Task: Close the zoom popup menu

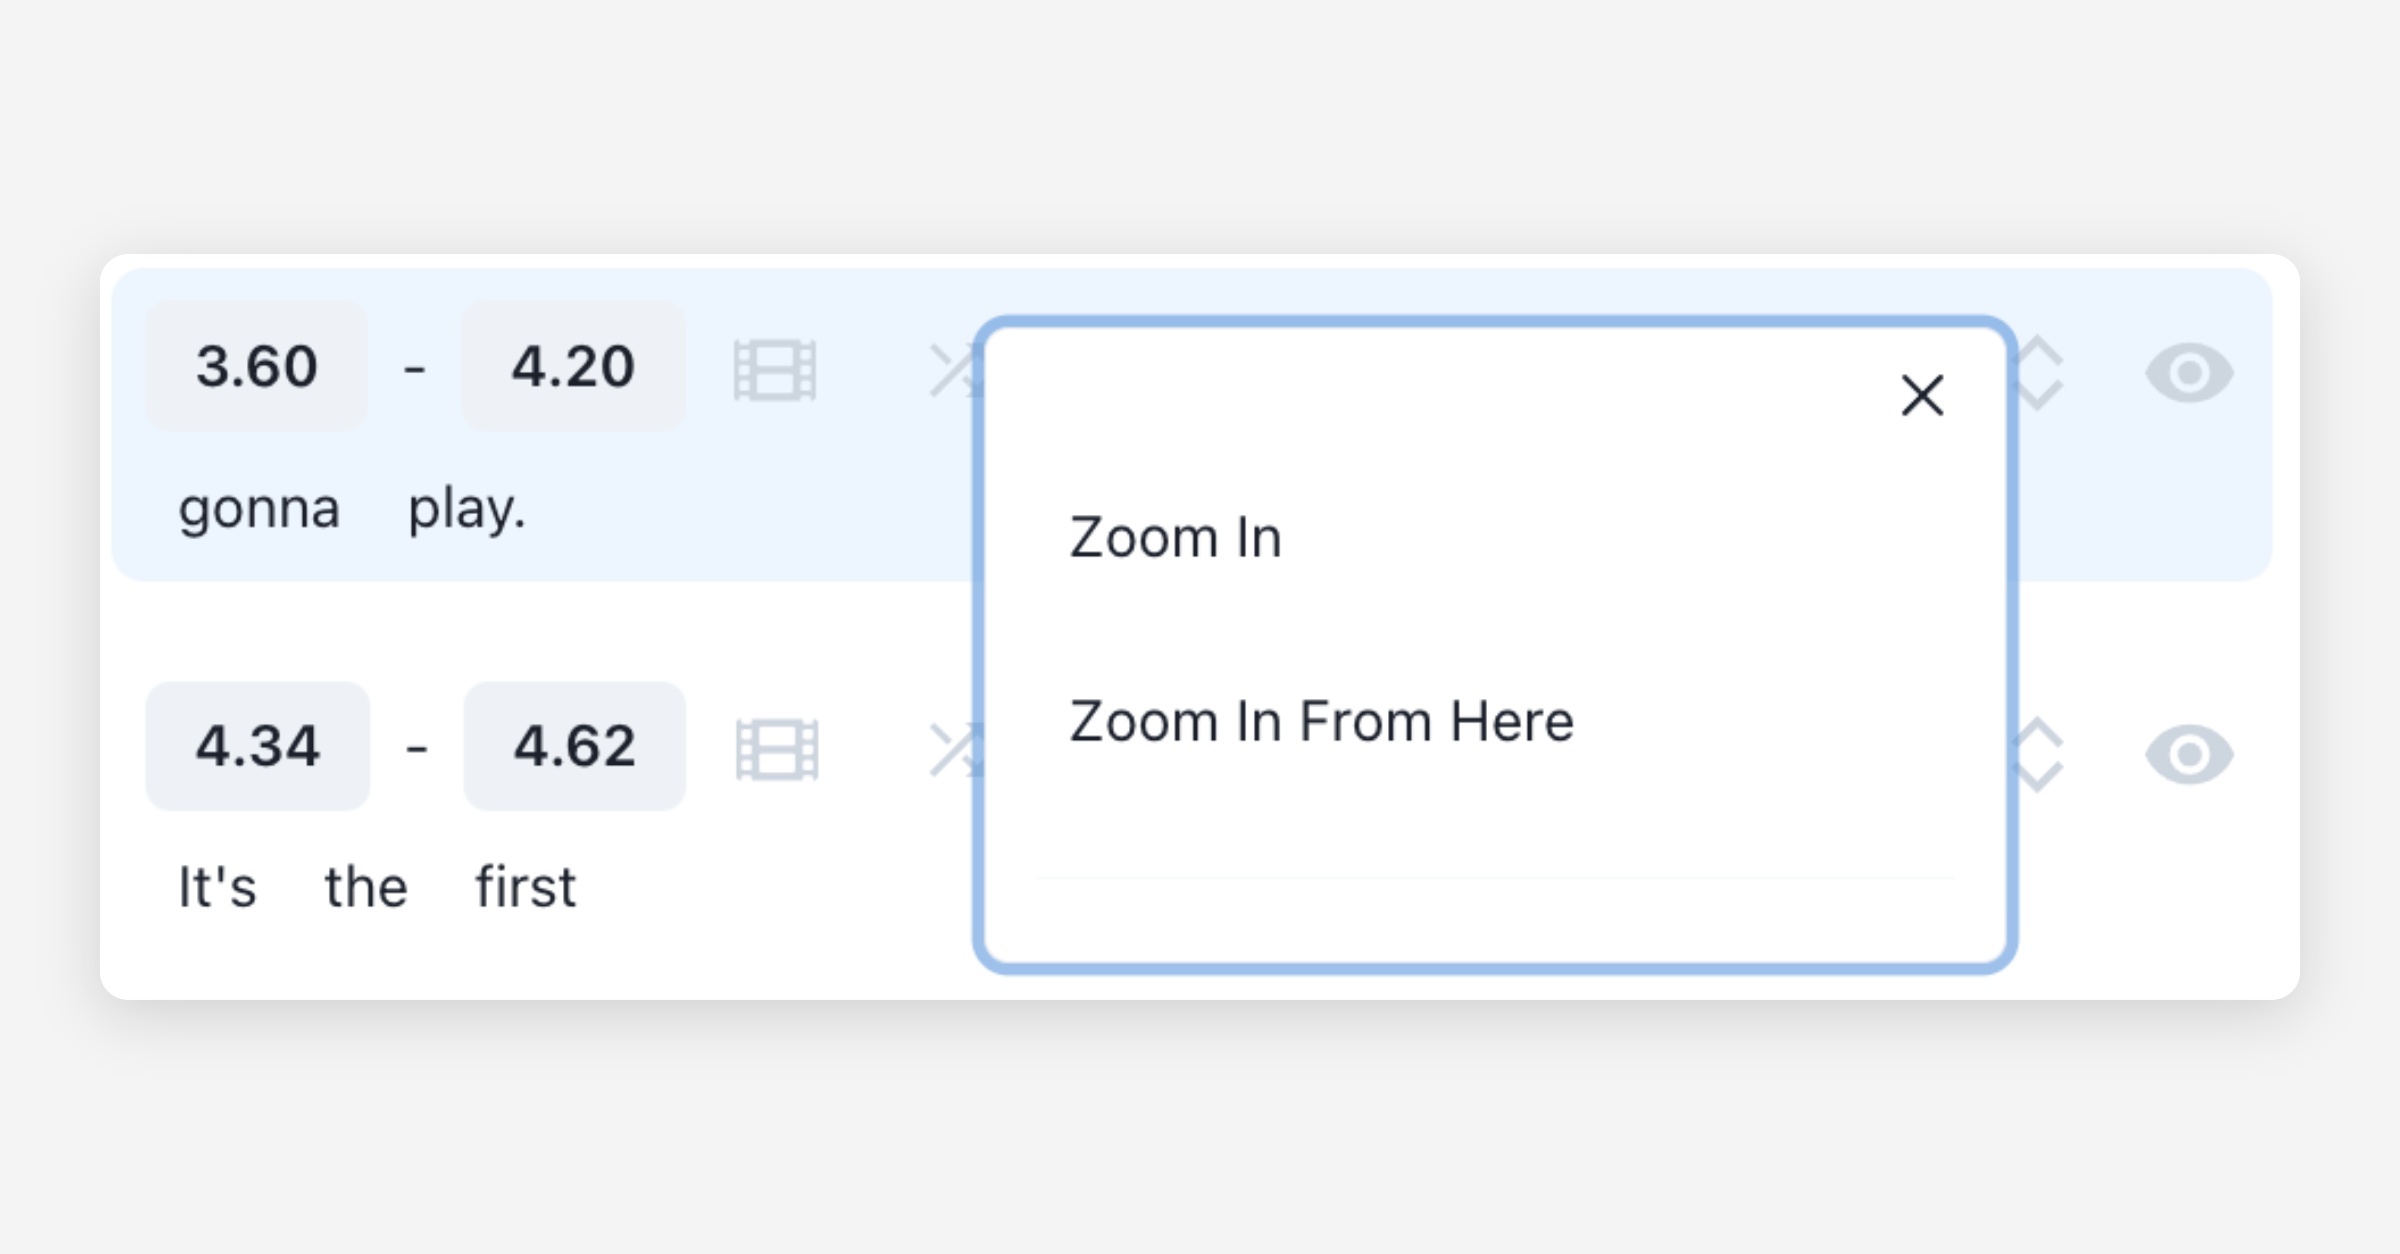Action: [1922, 395]
